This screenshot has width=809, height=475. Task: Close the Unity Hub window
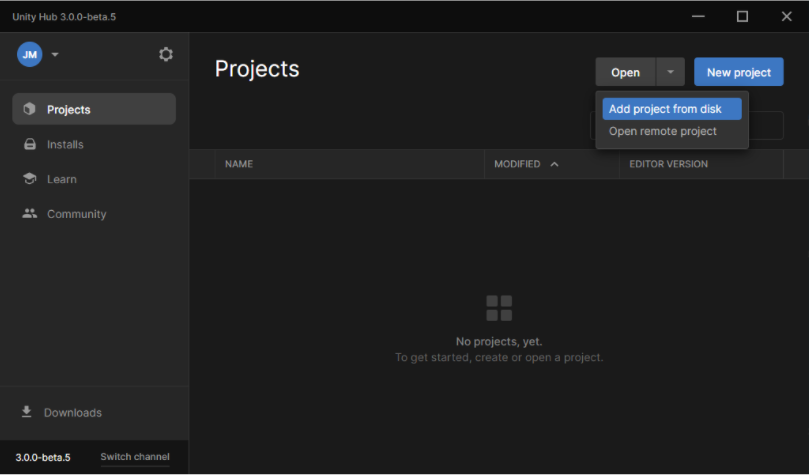point(786,16)
